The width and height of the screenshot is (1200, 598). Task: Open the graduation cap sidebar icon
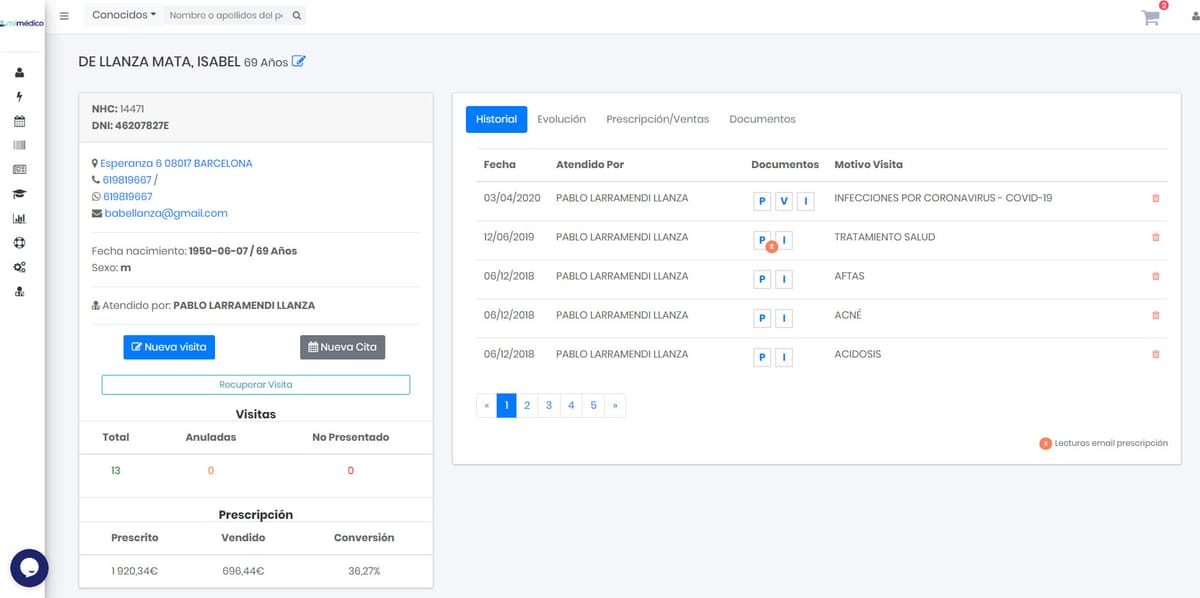20,194
